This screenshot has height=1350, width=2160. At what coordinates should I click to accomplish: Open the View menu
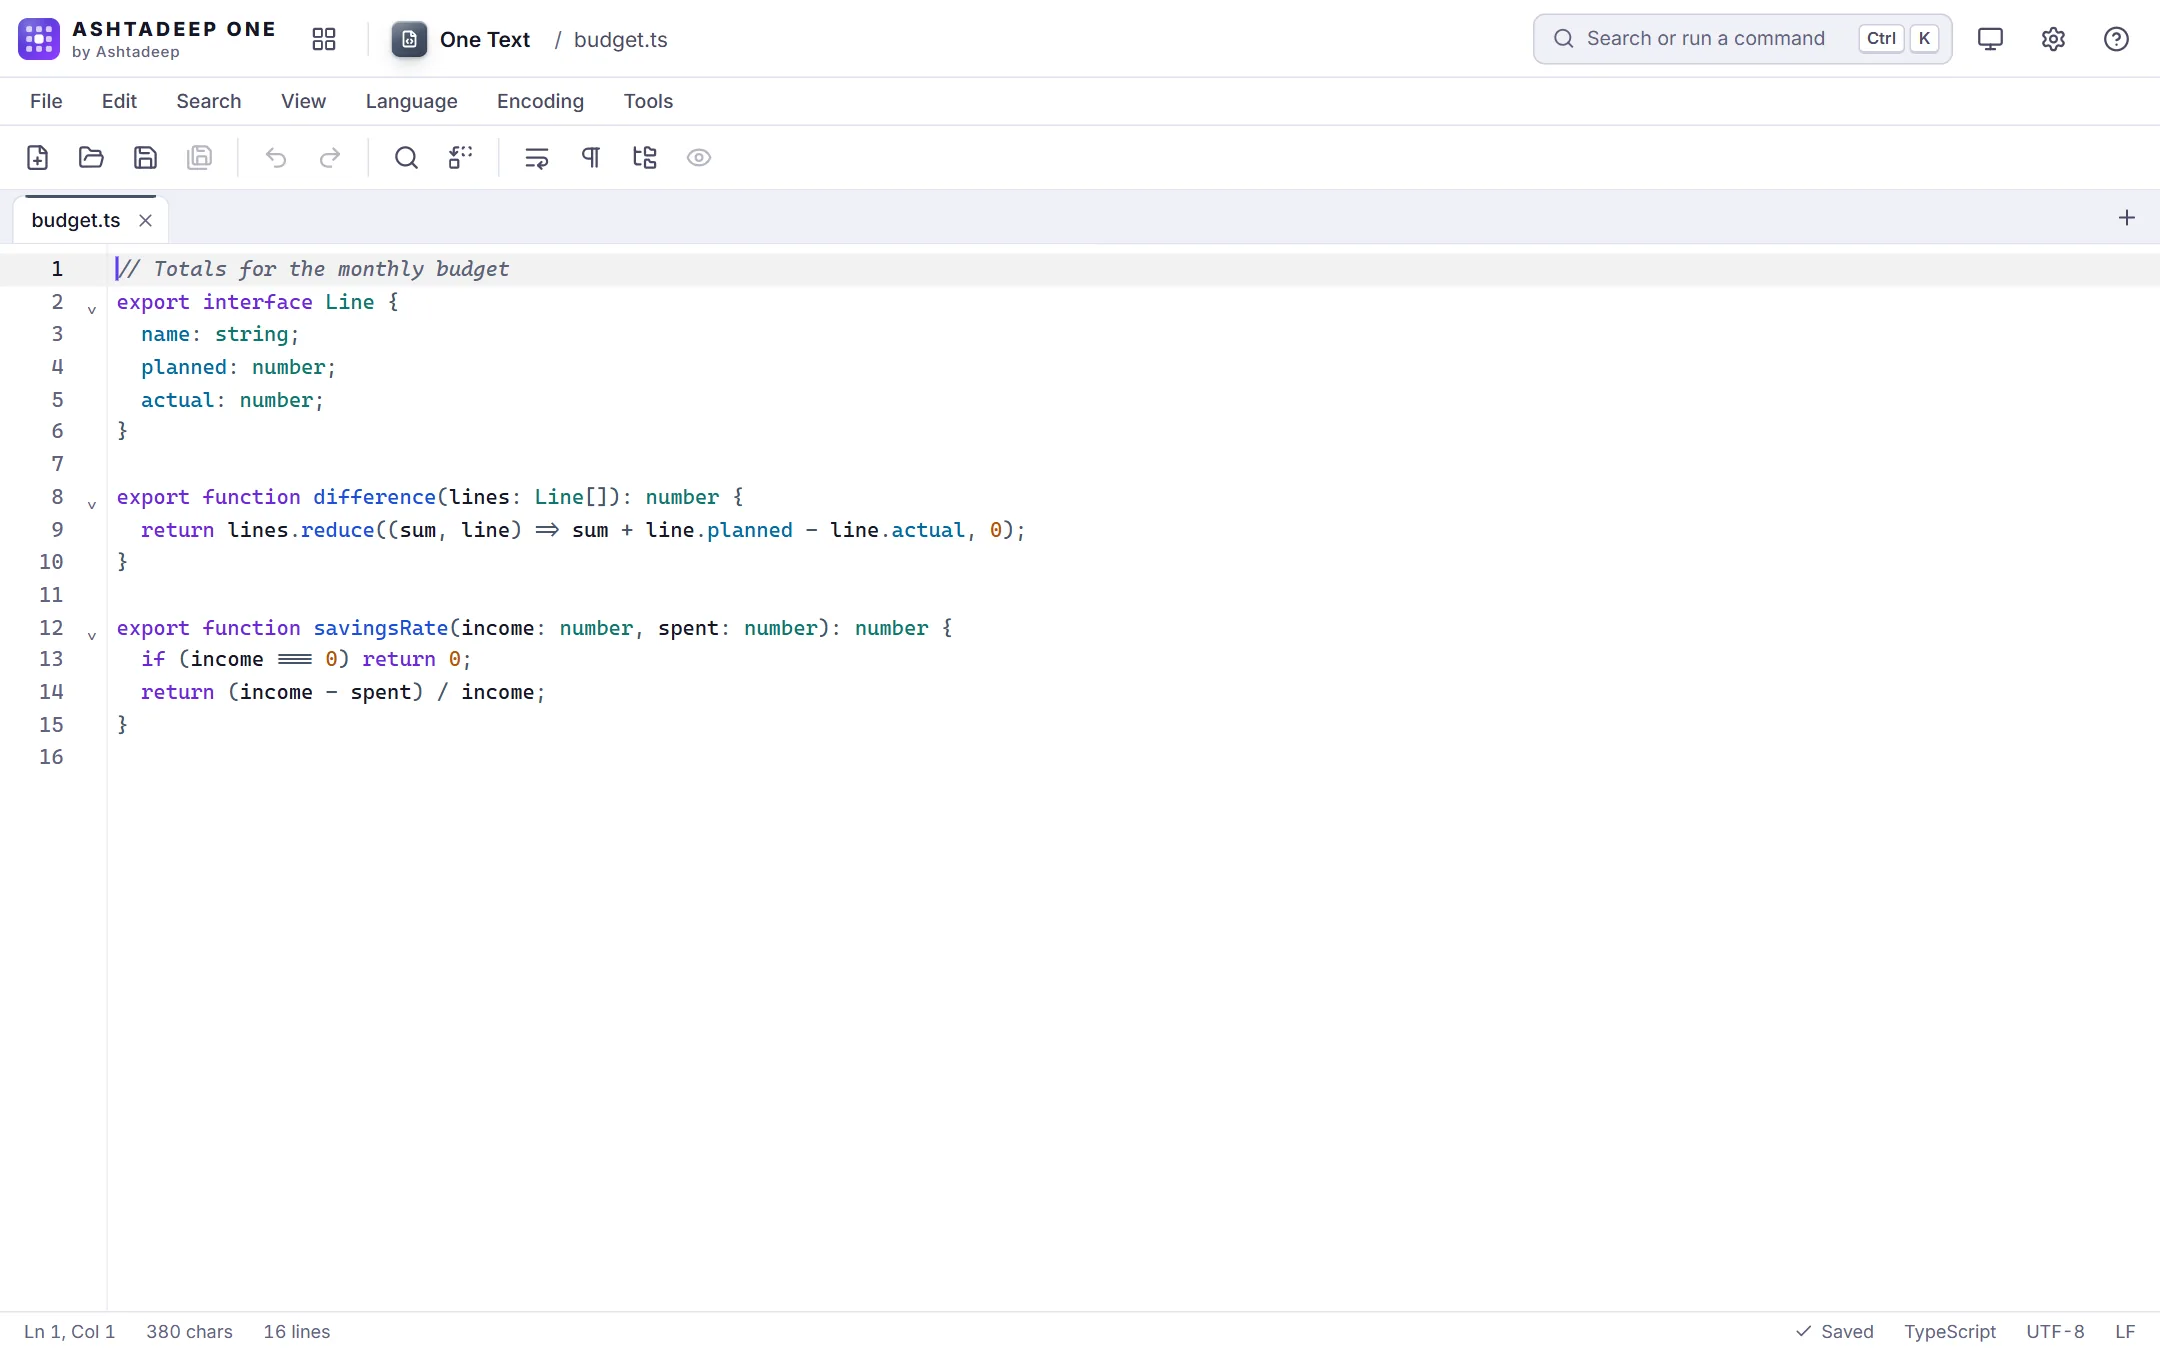click(303, 101)
